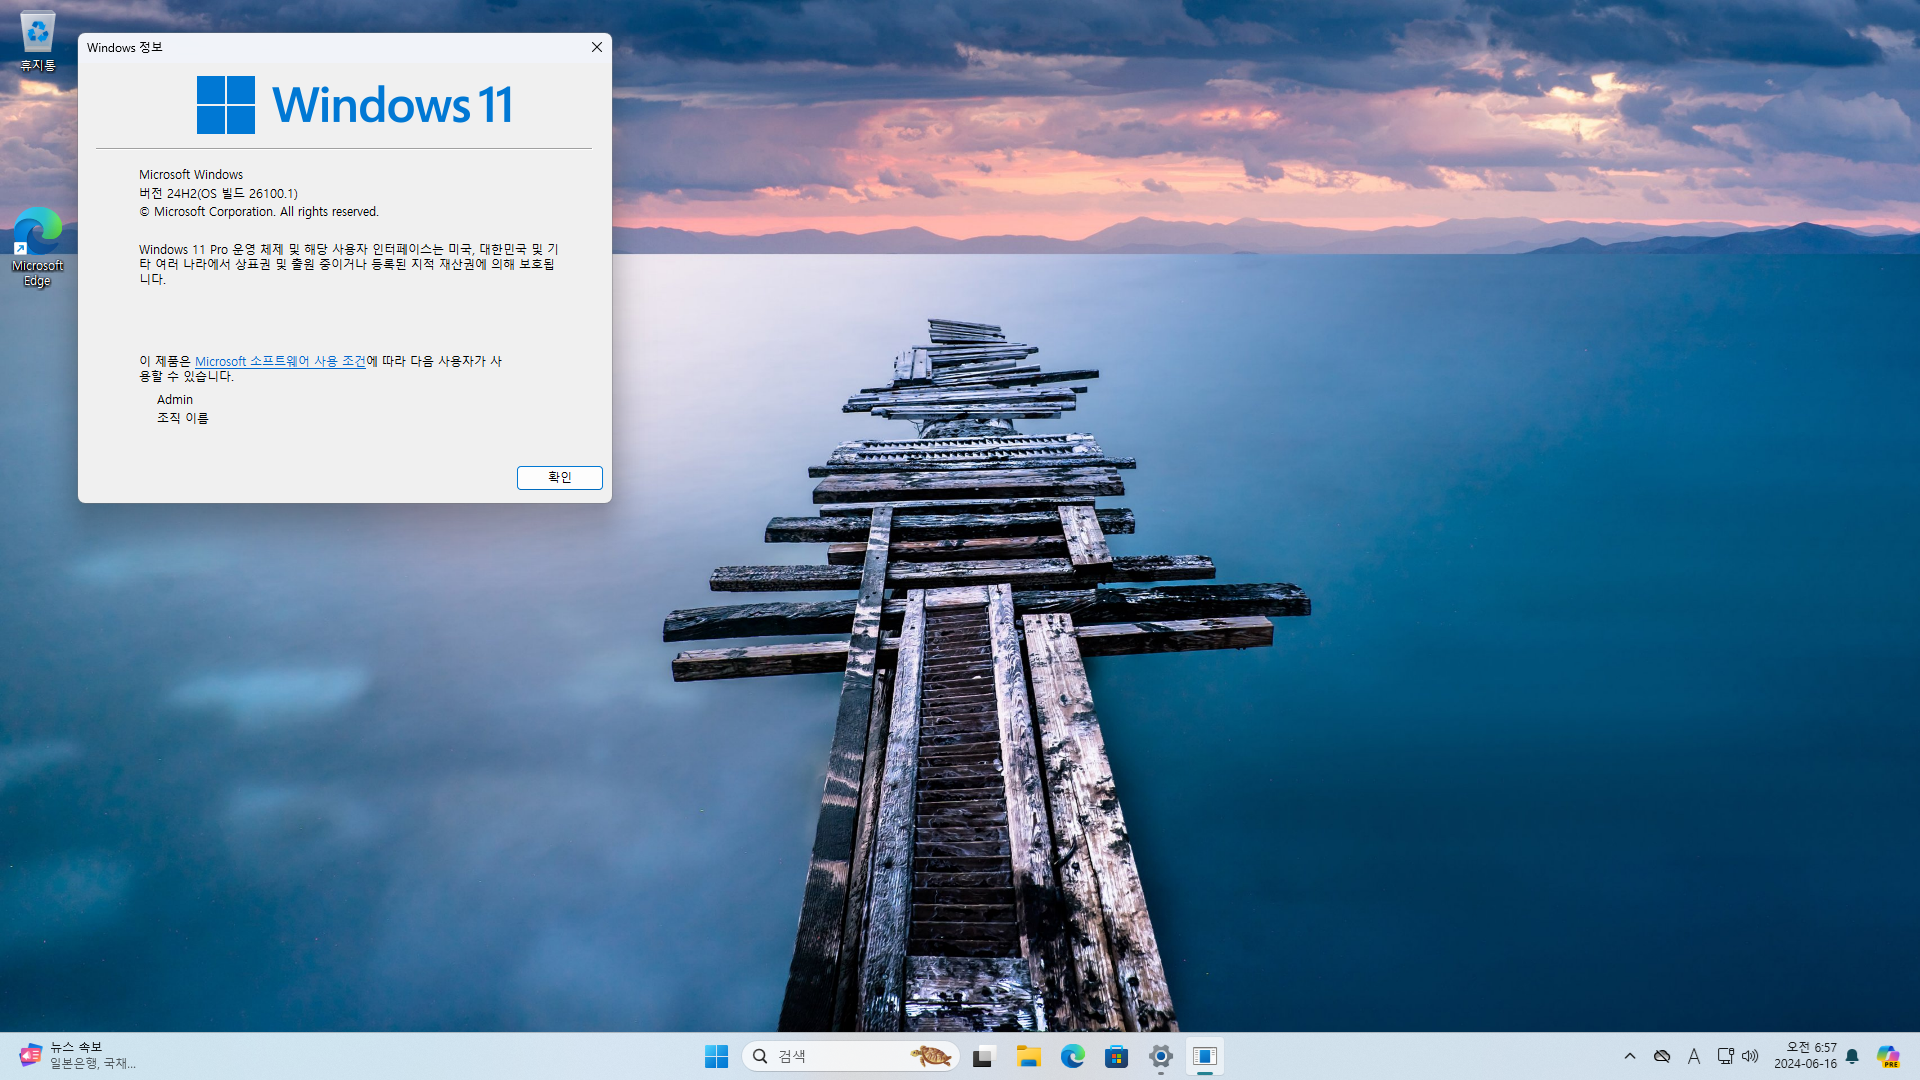Click the volume speaker tray icon
The height and width of the screenshot is (1080, 1920).
tap(1750, 1056)
